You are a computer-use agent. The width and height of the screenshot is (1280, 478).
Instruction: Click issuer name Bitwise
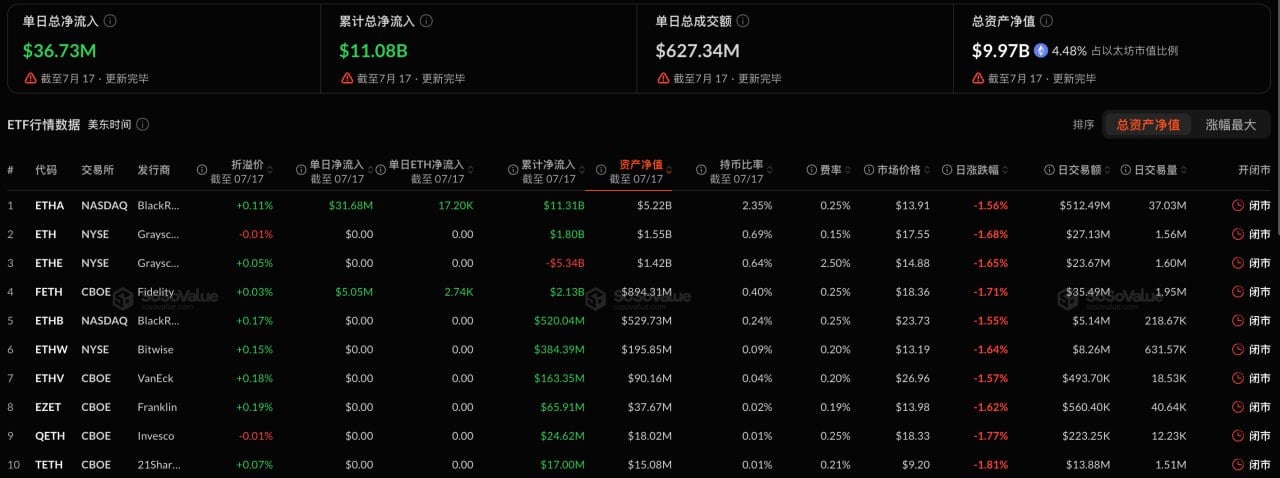pos(156,349)
